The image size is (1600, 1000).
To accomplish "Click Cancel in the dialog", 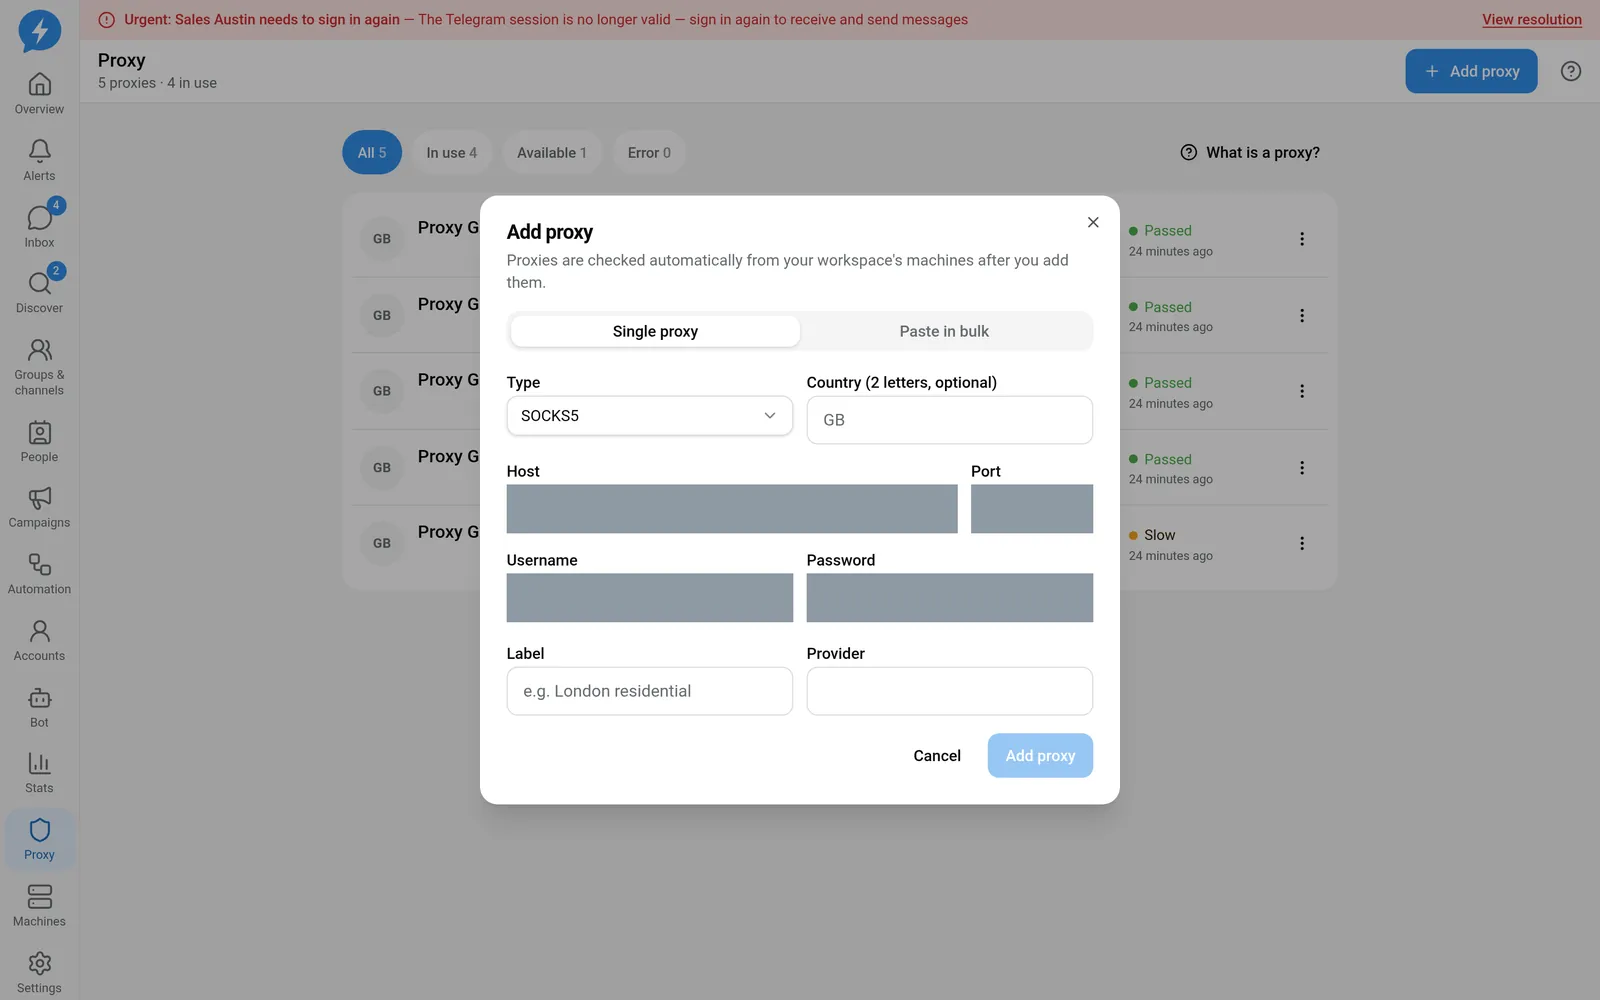I will (x=937, y=756).
